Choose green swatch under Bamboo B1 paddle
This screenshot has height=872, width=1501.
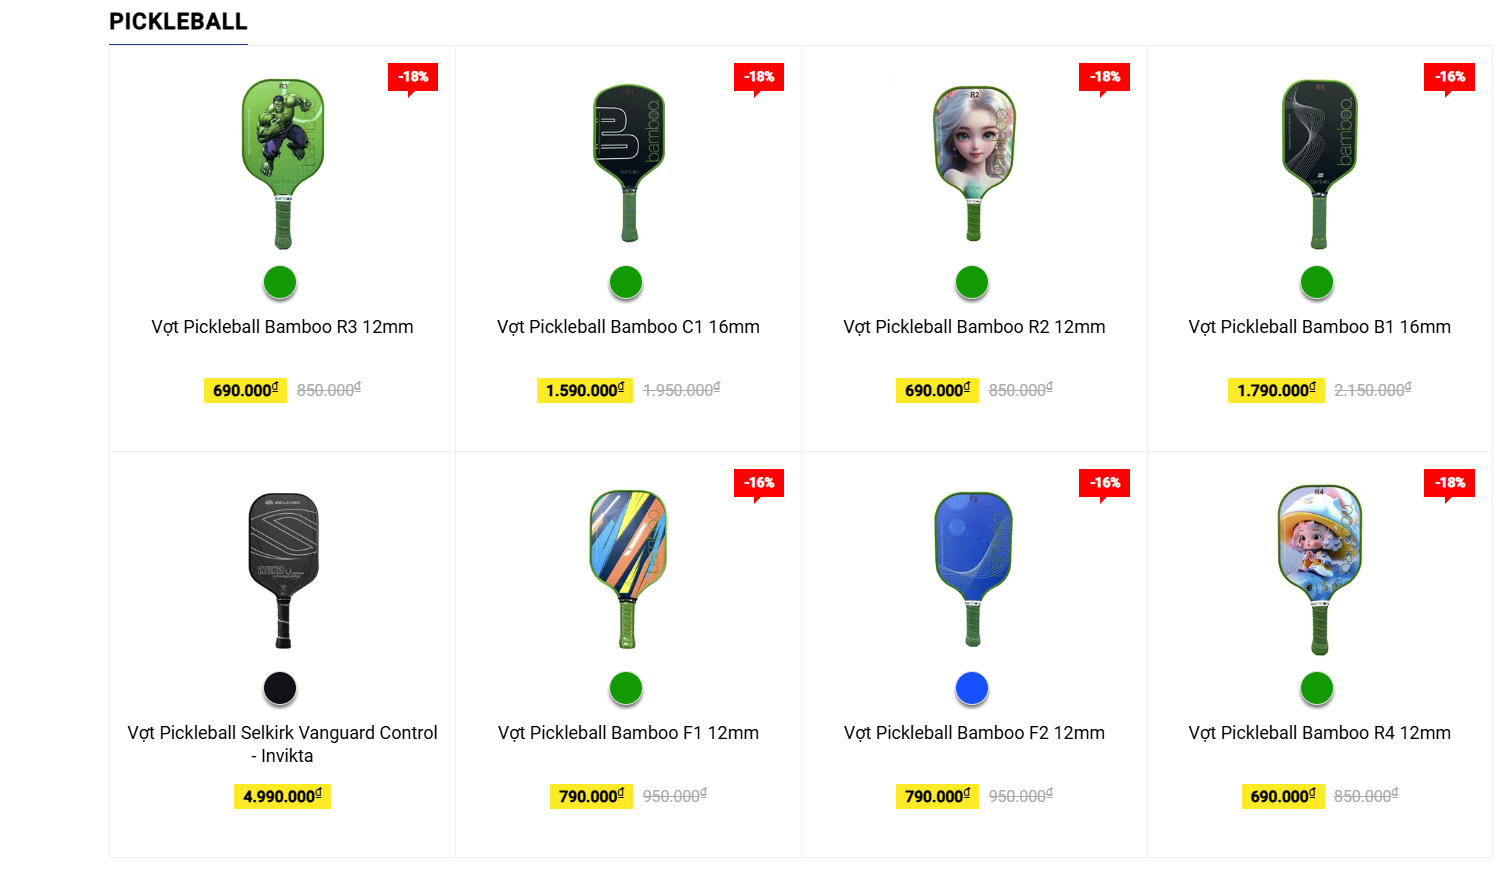[1317, 283]
